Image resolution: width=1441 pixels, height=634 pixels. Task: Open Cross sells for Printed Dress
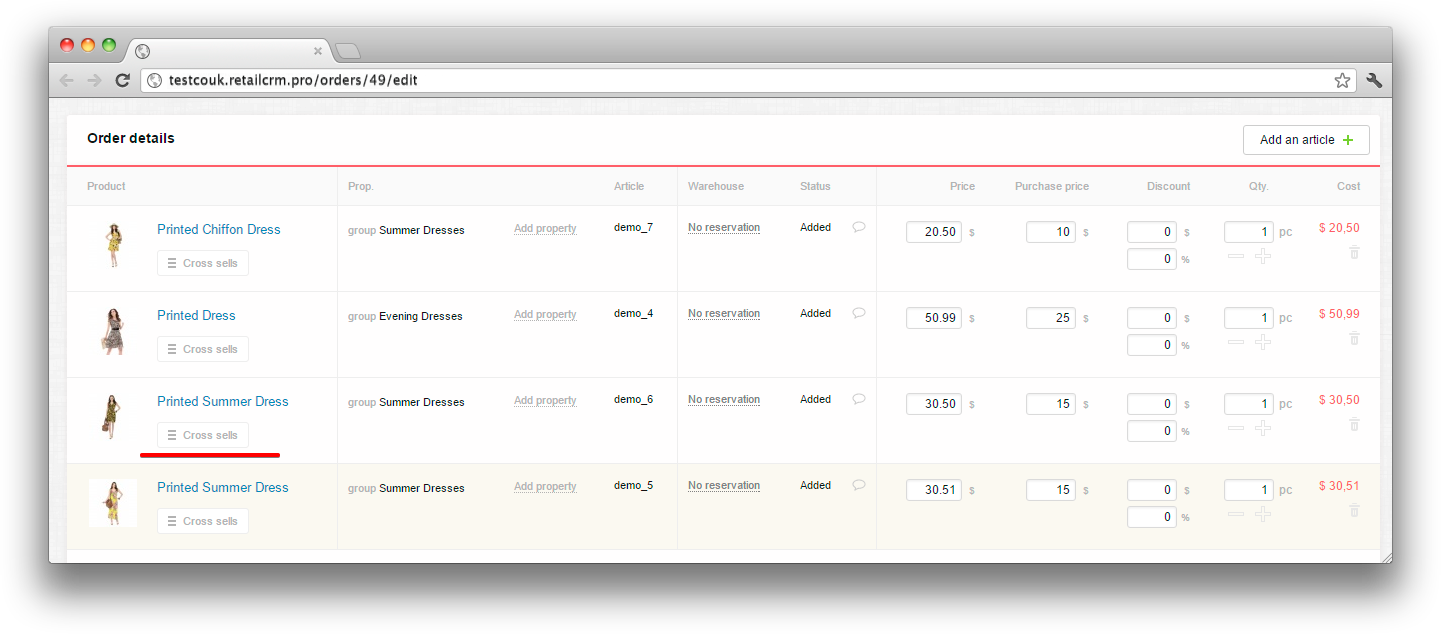coord(203,349)
